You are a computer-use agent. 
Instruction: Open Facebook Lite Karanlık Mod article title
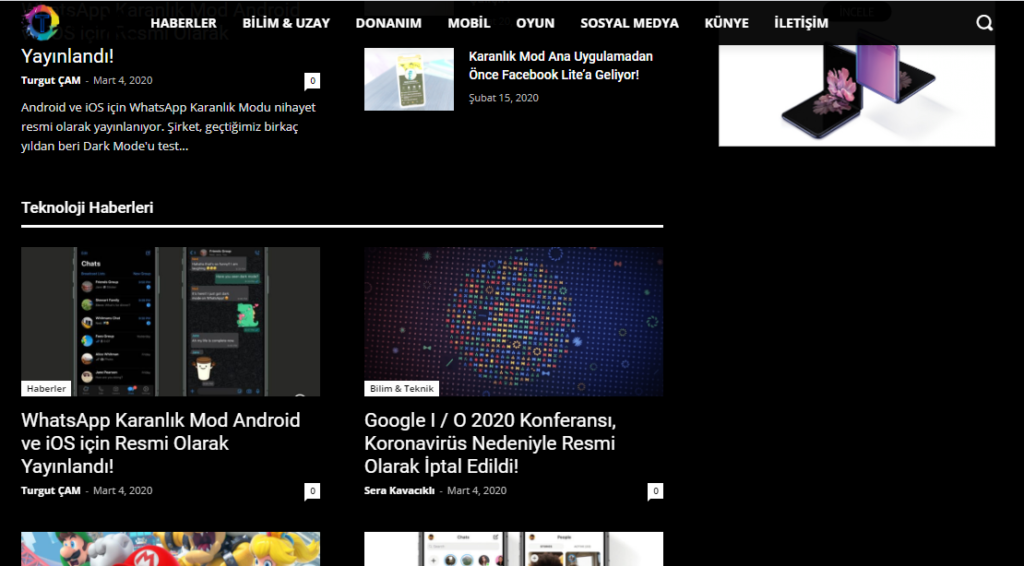[560, 66]
